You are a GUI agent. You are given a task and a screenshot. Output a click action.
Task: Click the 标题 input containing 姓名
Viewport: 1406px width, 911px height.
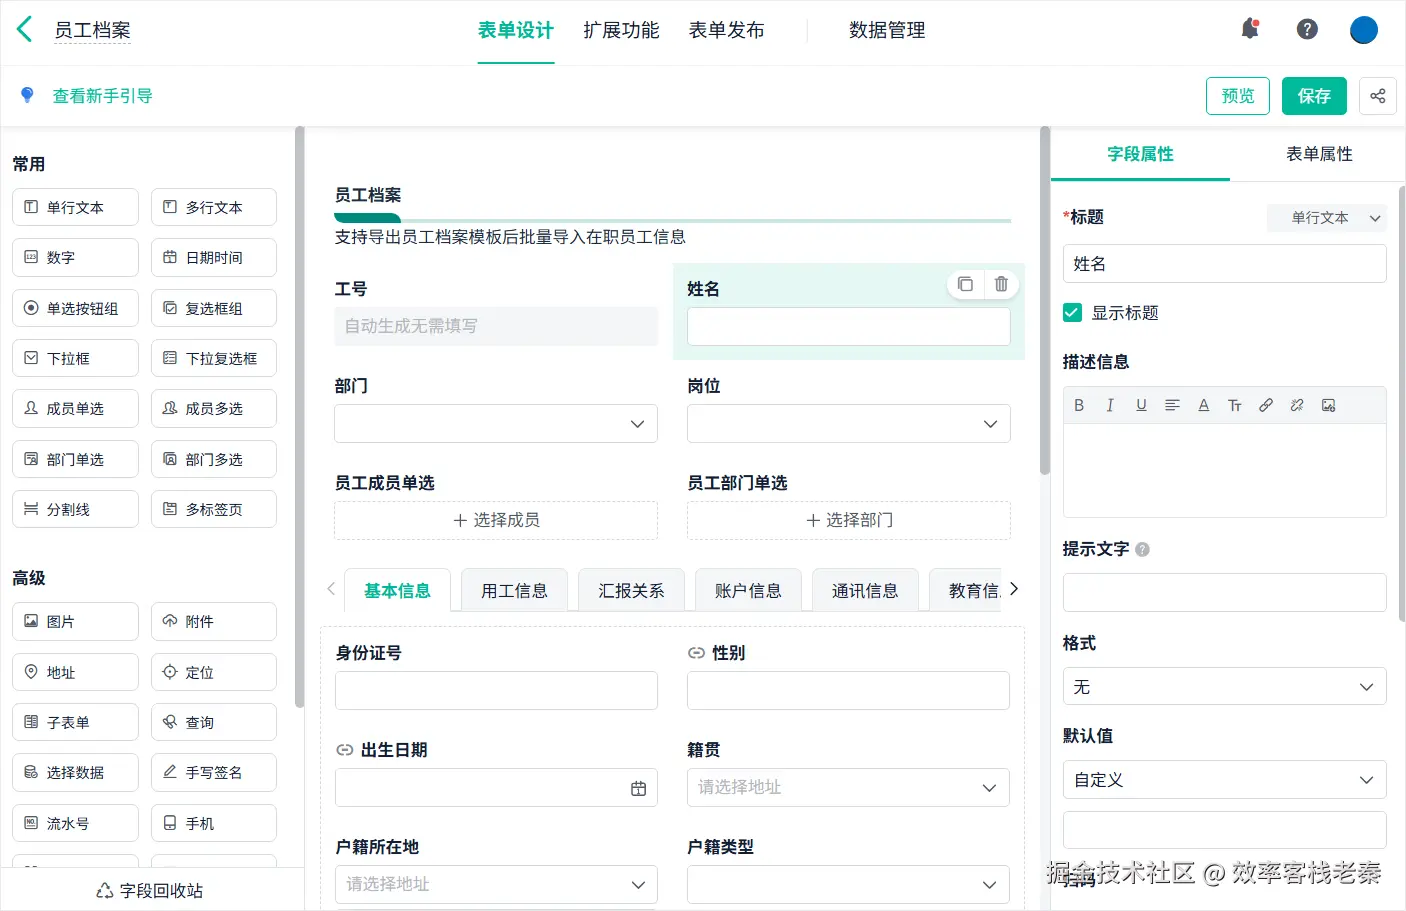click(1224, 264)
